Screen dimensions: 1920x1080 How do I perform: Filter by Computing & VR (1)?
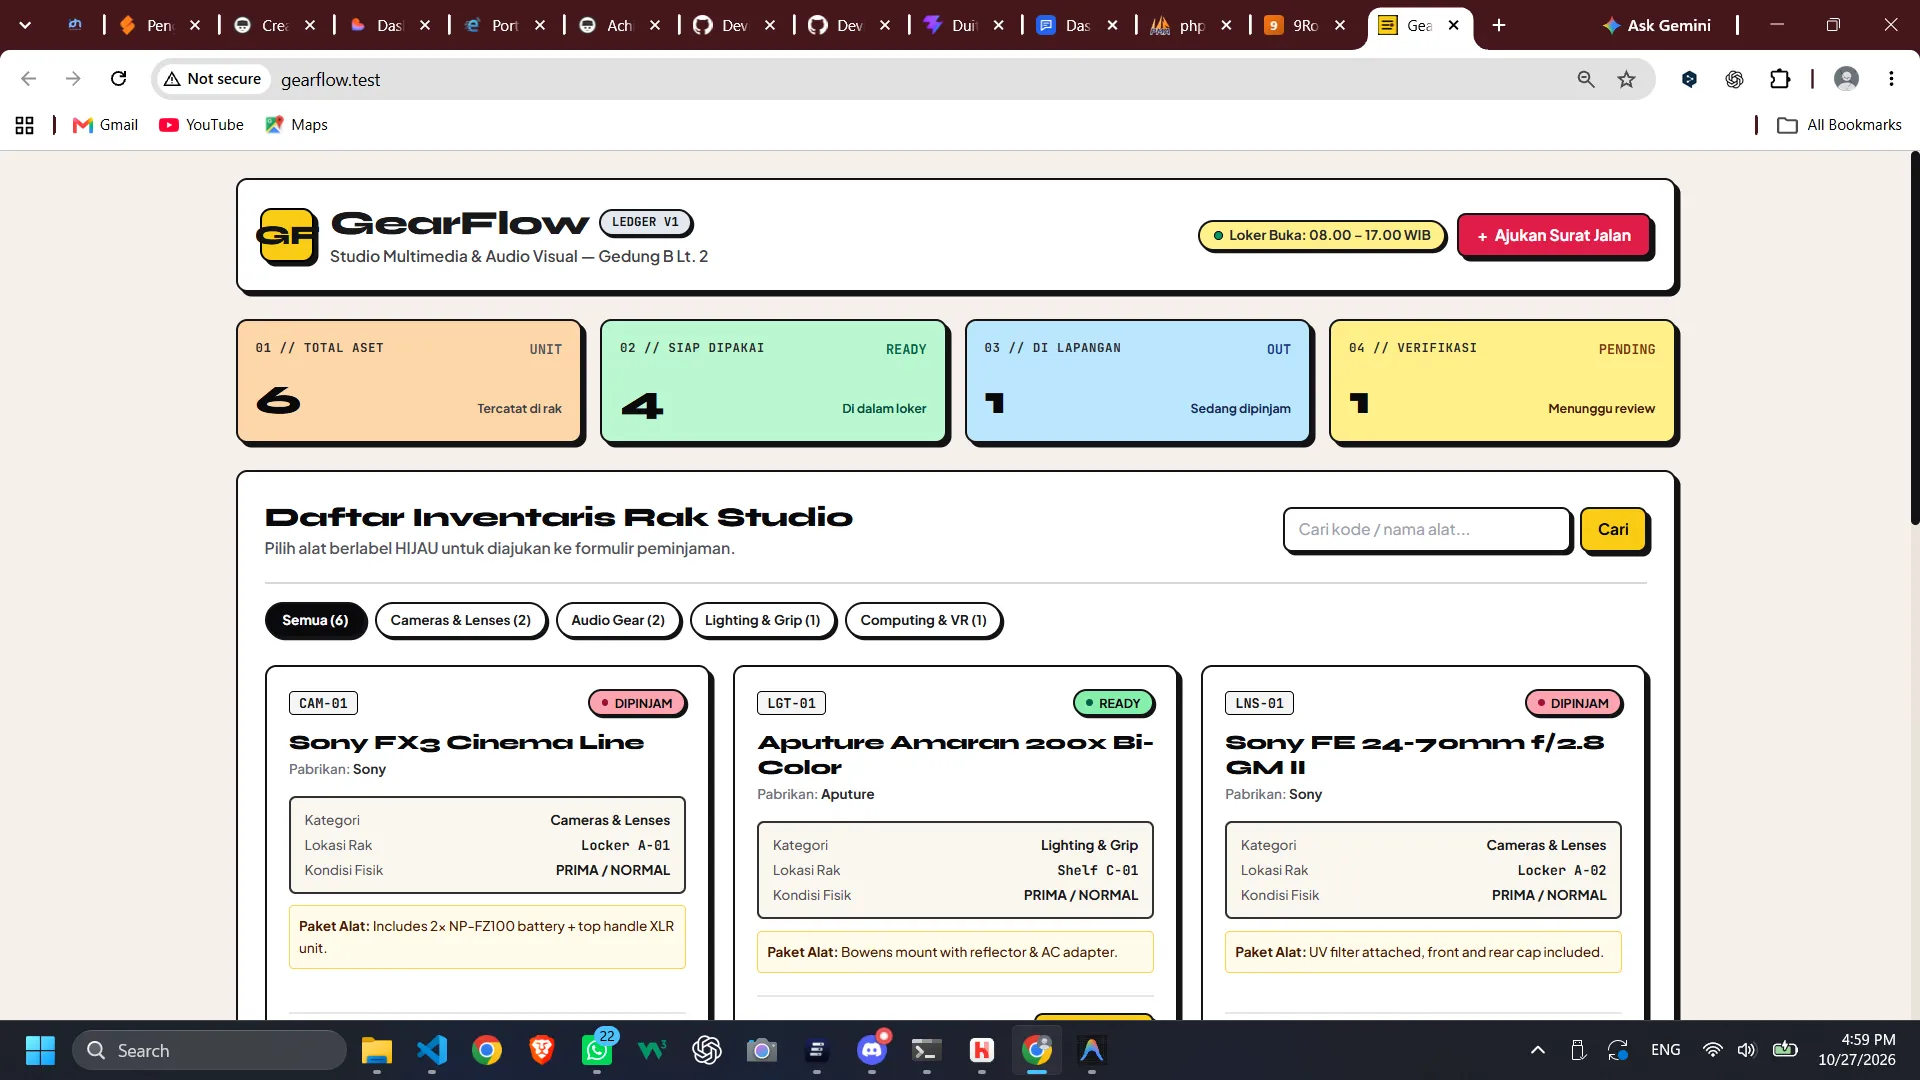click(923, 620)
